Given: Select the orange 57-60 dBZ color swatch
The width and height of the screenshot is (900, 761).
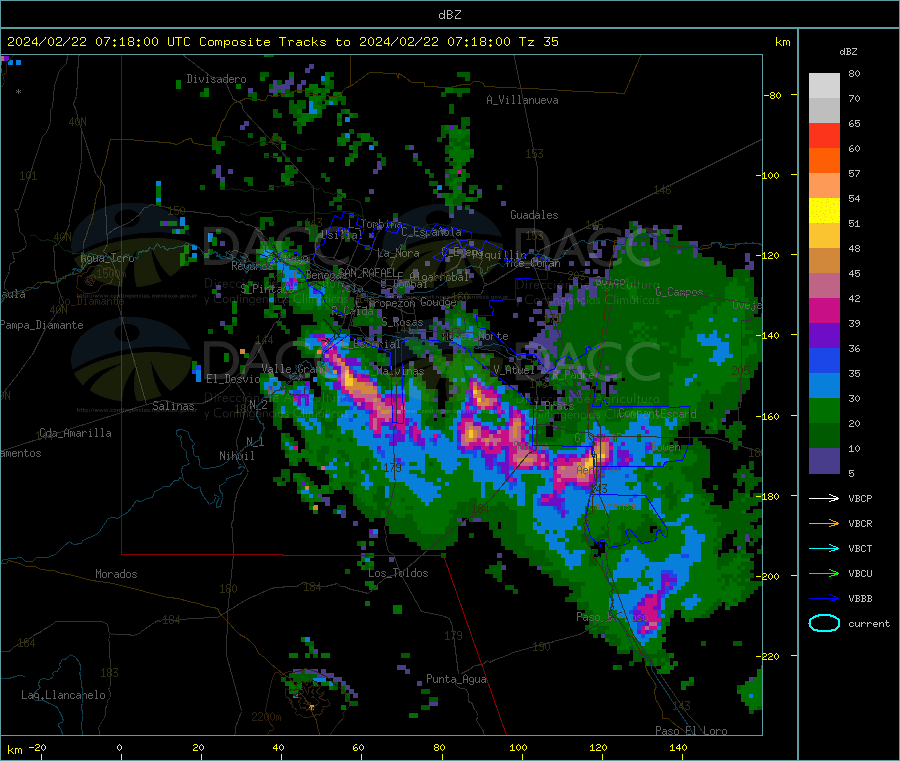Looking at the screenshot, I should 824,161.
